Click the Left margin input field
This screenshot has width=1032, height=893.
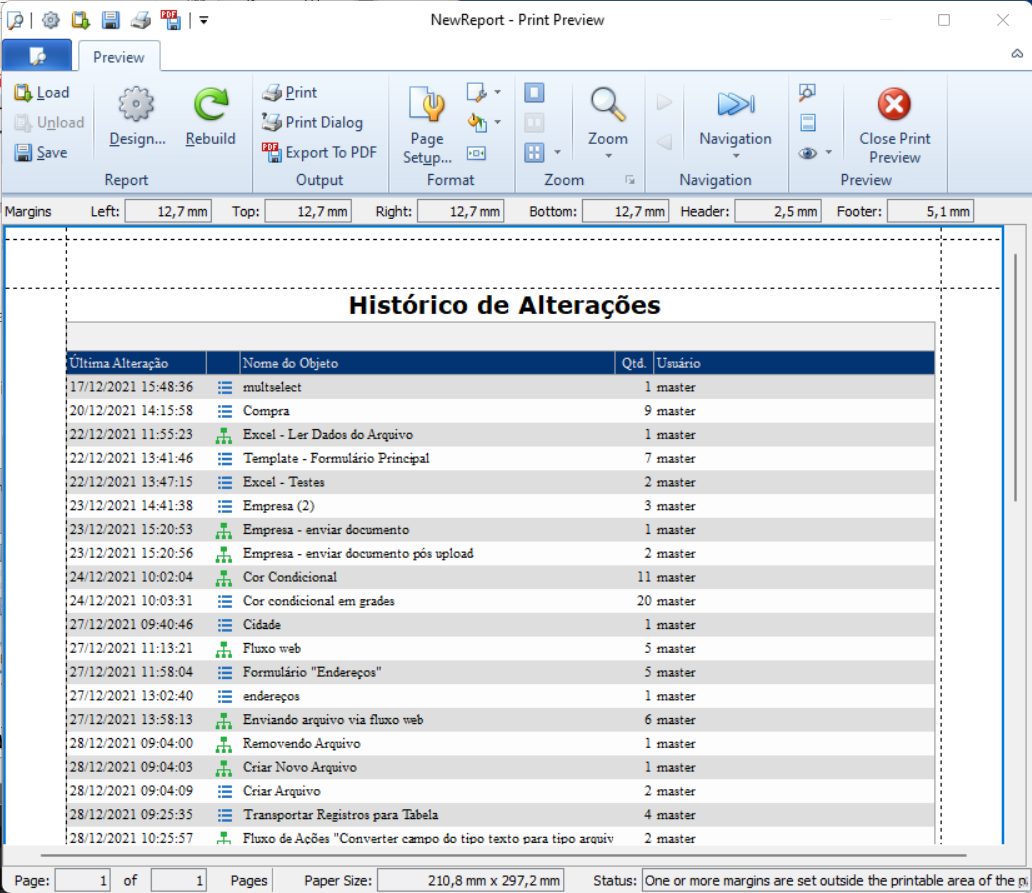[x=168, y=212]
